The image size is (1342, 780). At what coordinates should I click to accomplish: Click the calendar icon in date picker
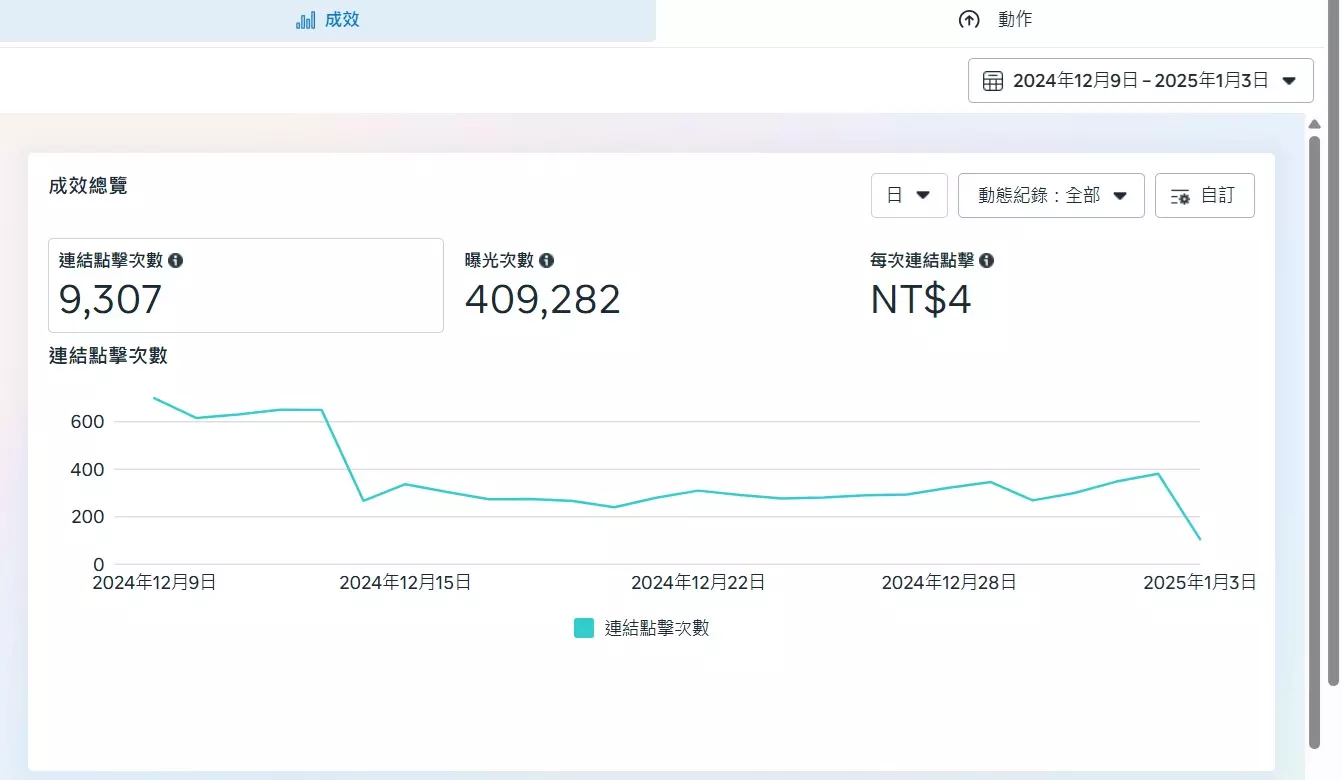[993, 81]
